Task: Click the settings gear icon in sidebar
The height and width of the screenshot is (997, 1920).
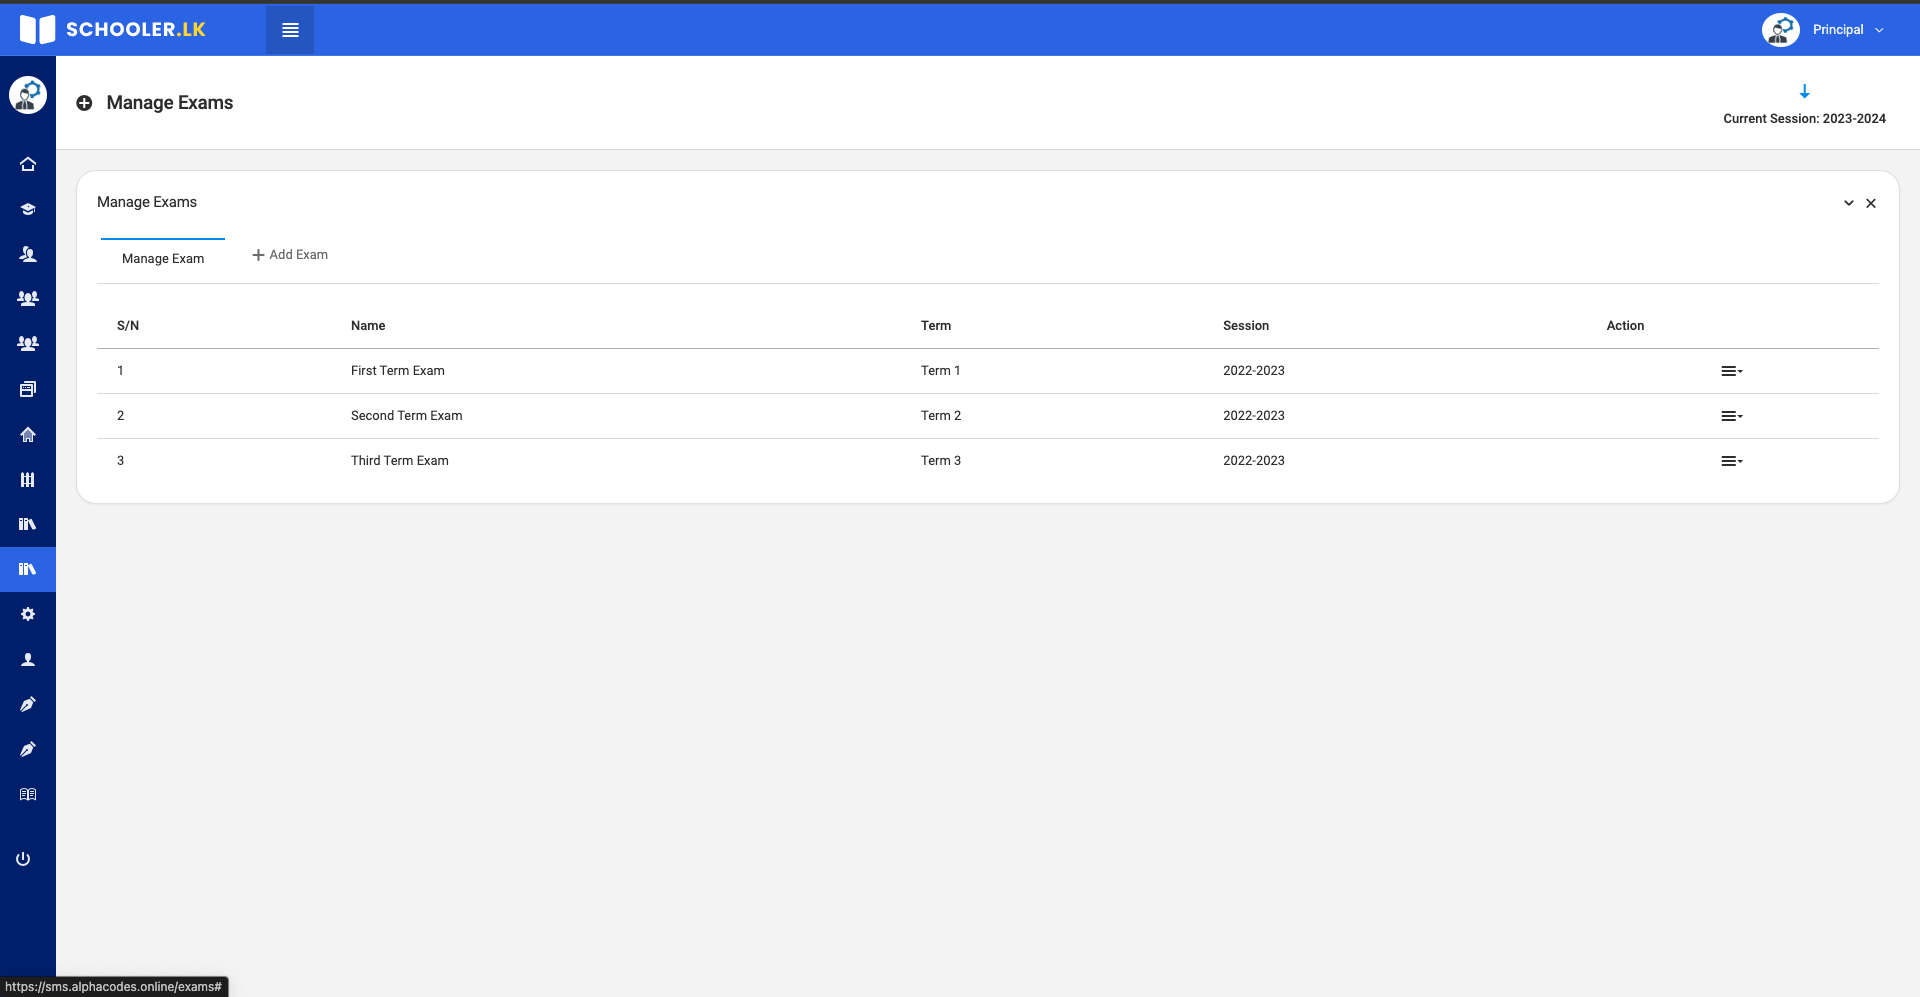Action: pyautogui.click(x=28, y=614)
